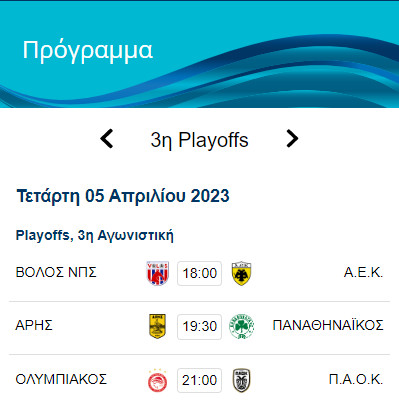Click the AEK eagle crest
The height and width of the screenshot is (403, 399).
tap(241, 273)
